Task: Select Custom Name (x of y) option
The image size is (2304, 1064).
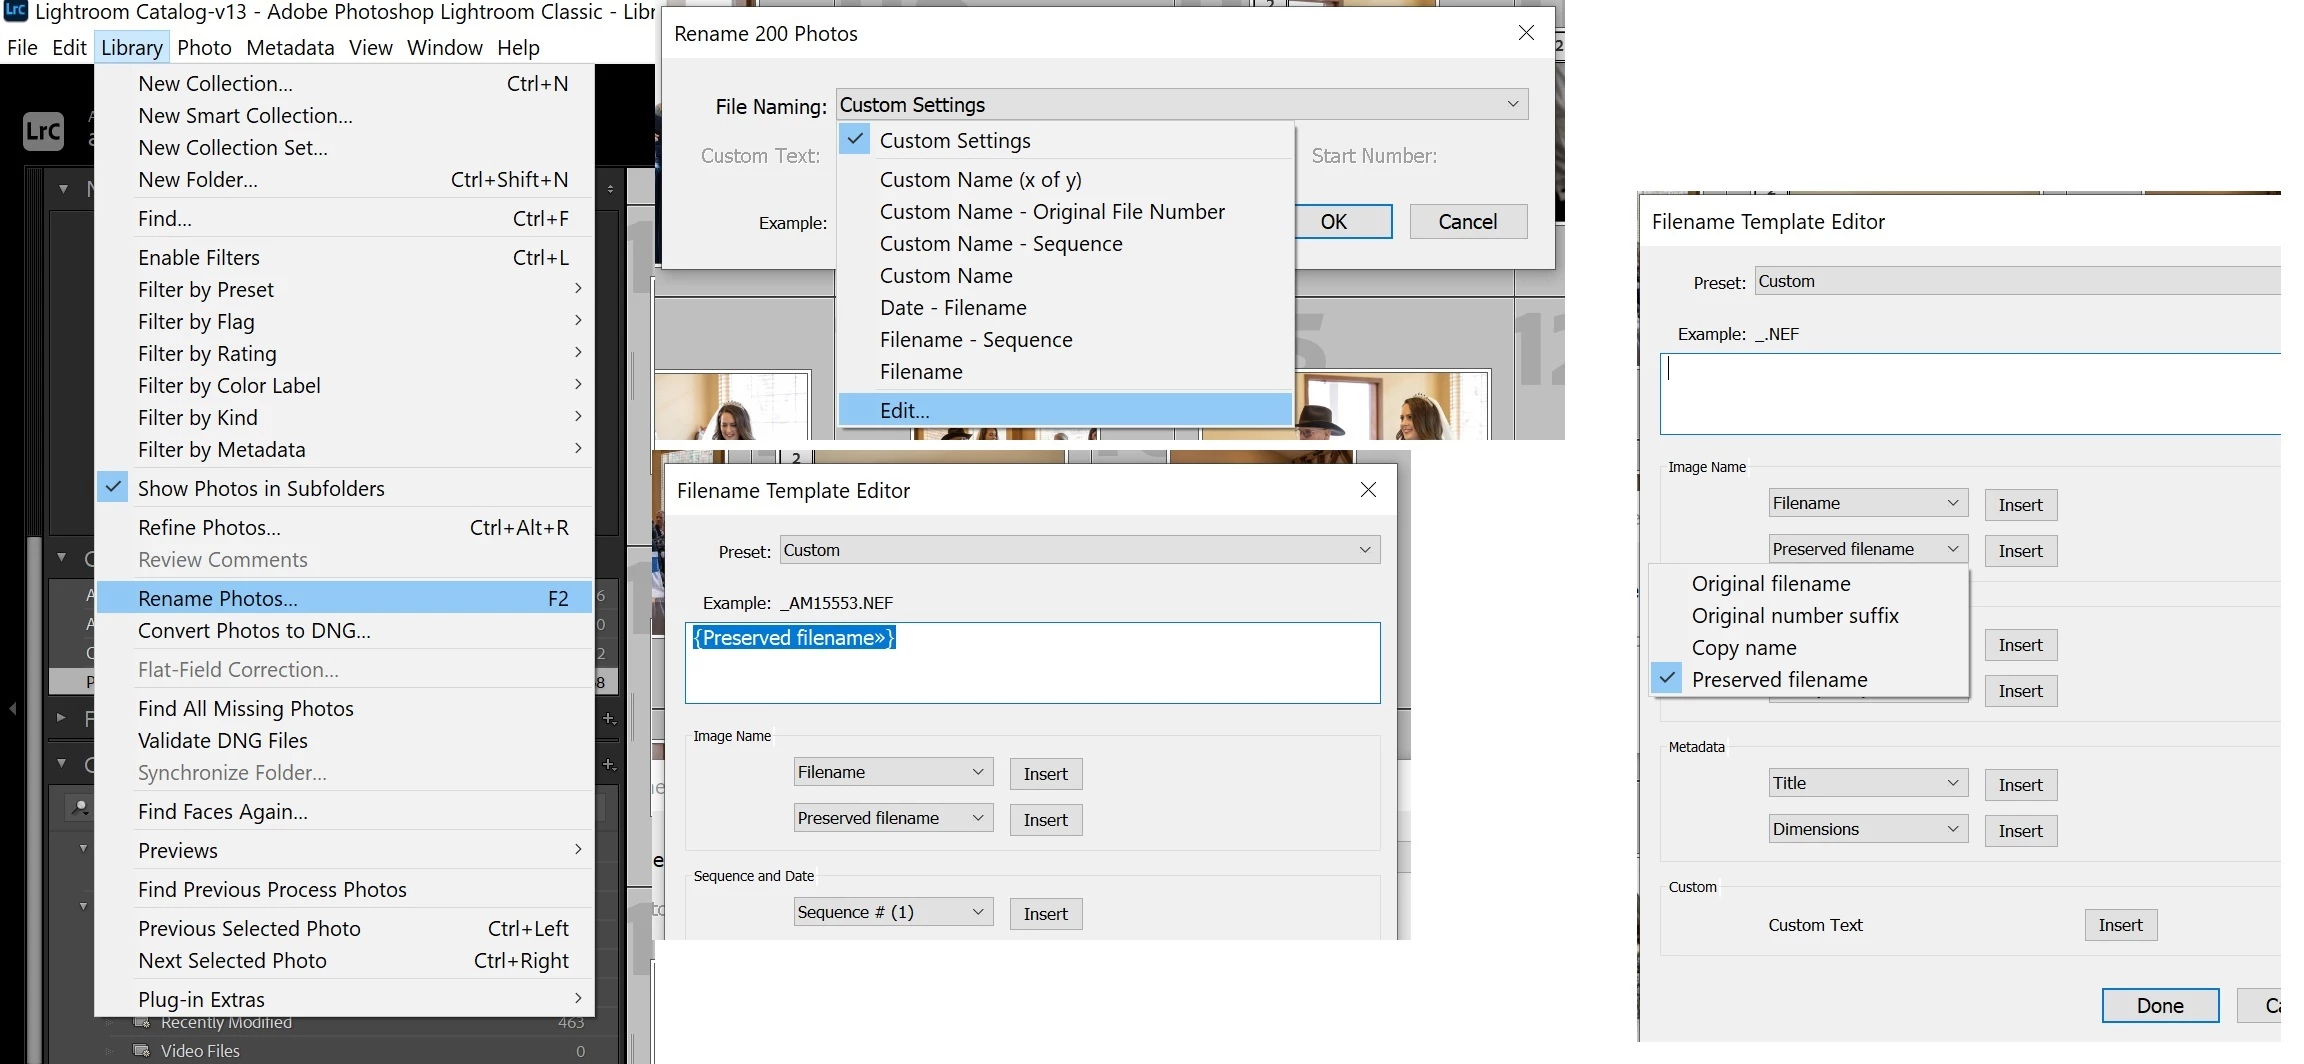Action: 1065,180
